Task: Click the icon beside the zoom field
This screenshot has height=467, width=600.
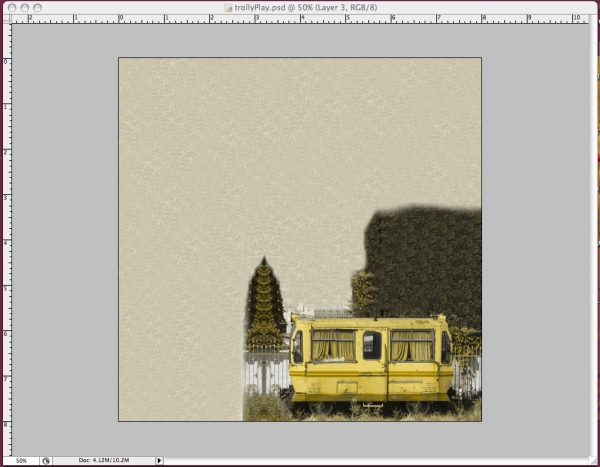Action: 46,460
